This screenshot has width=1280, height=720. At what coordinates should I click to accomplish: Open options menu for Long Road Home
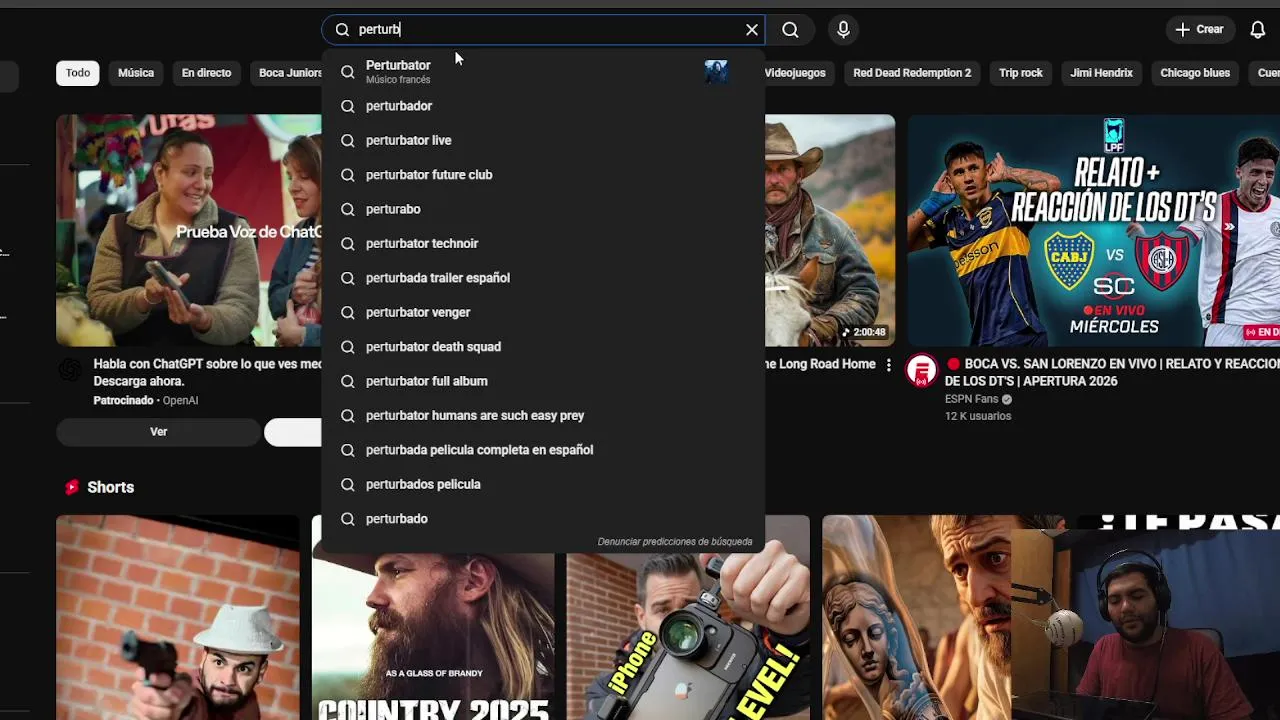tap(888, 366)
